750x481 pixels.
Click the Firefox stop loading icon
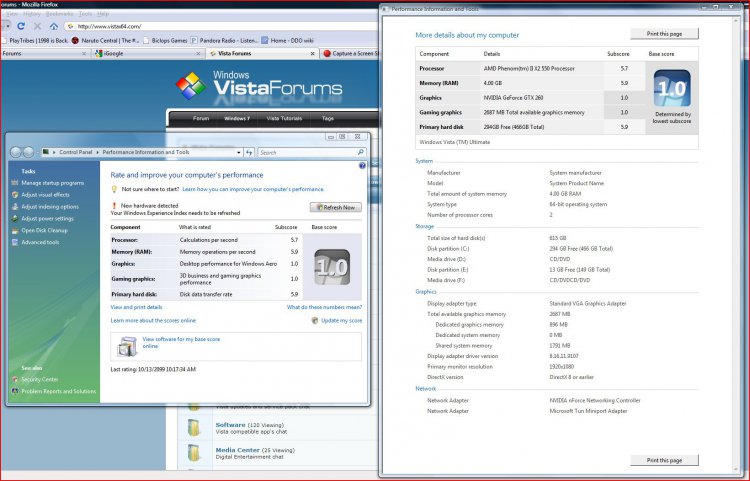click(x=37, y=26)
